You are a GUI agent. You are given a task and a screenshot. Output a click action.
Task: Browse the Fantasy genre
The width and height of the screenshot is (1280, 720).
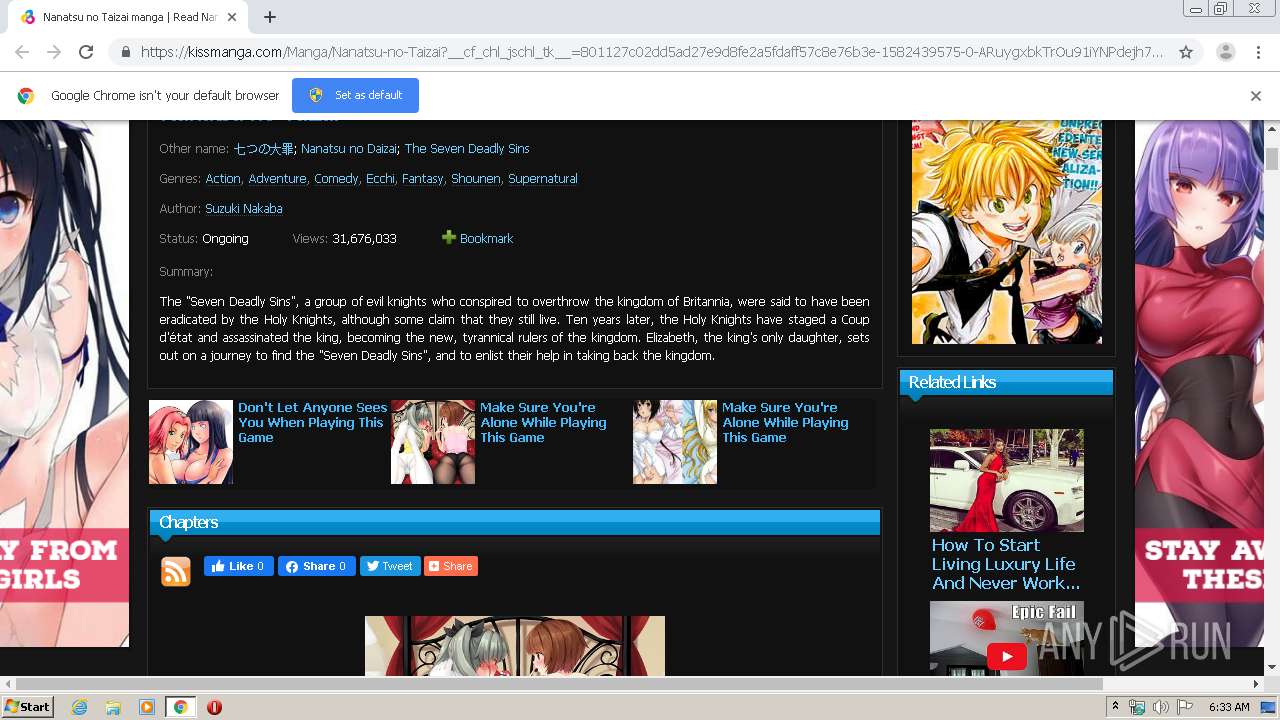pyautogui.click(x=422, y=178)
